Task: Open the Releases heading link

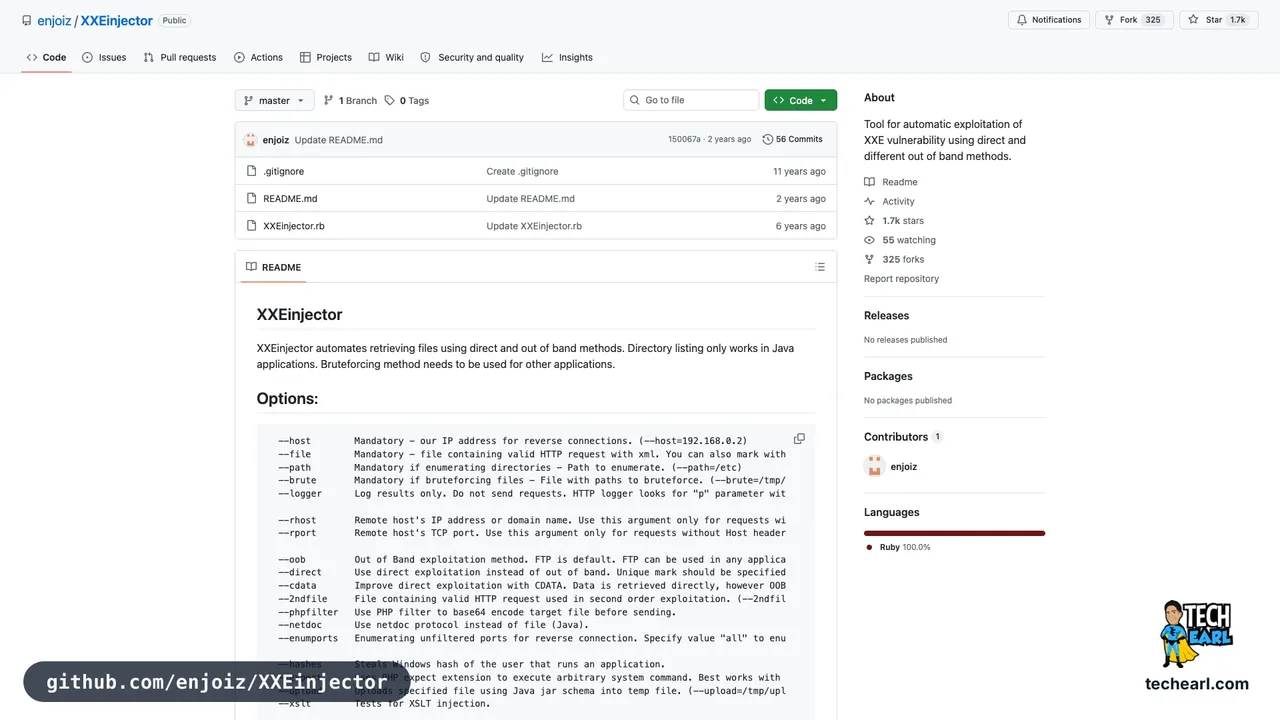Action: point(886,315)
